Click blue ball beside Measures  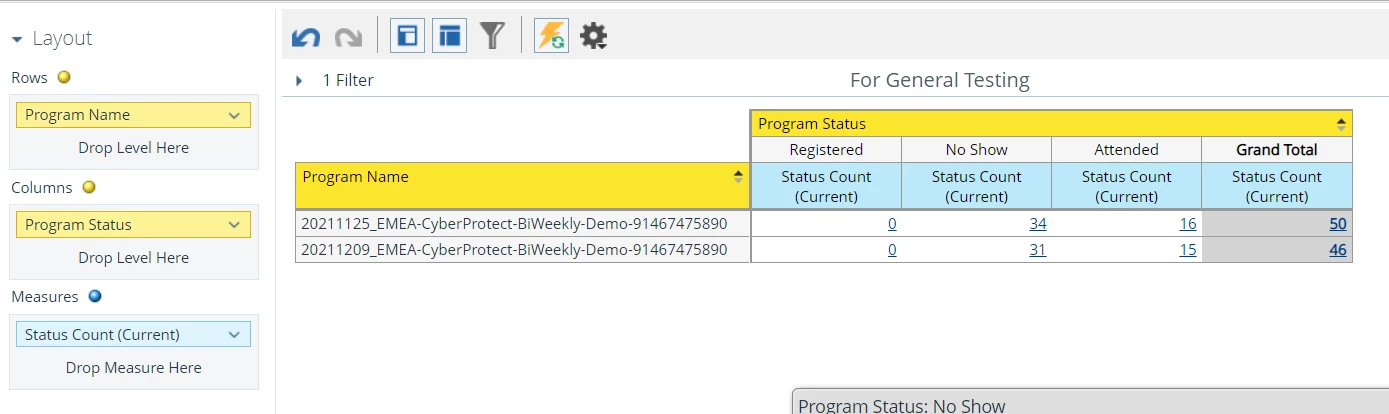95,296
